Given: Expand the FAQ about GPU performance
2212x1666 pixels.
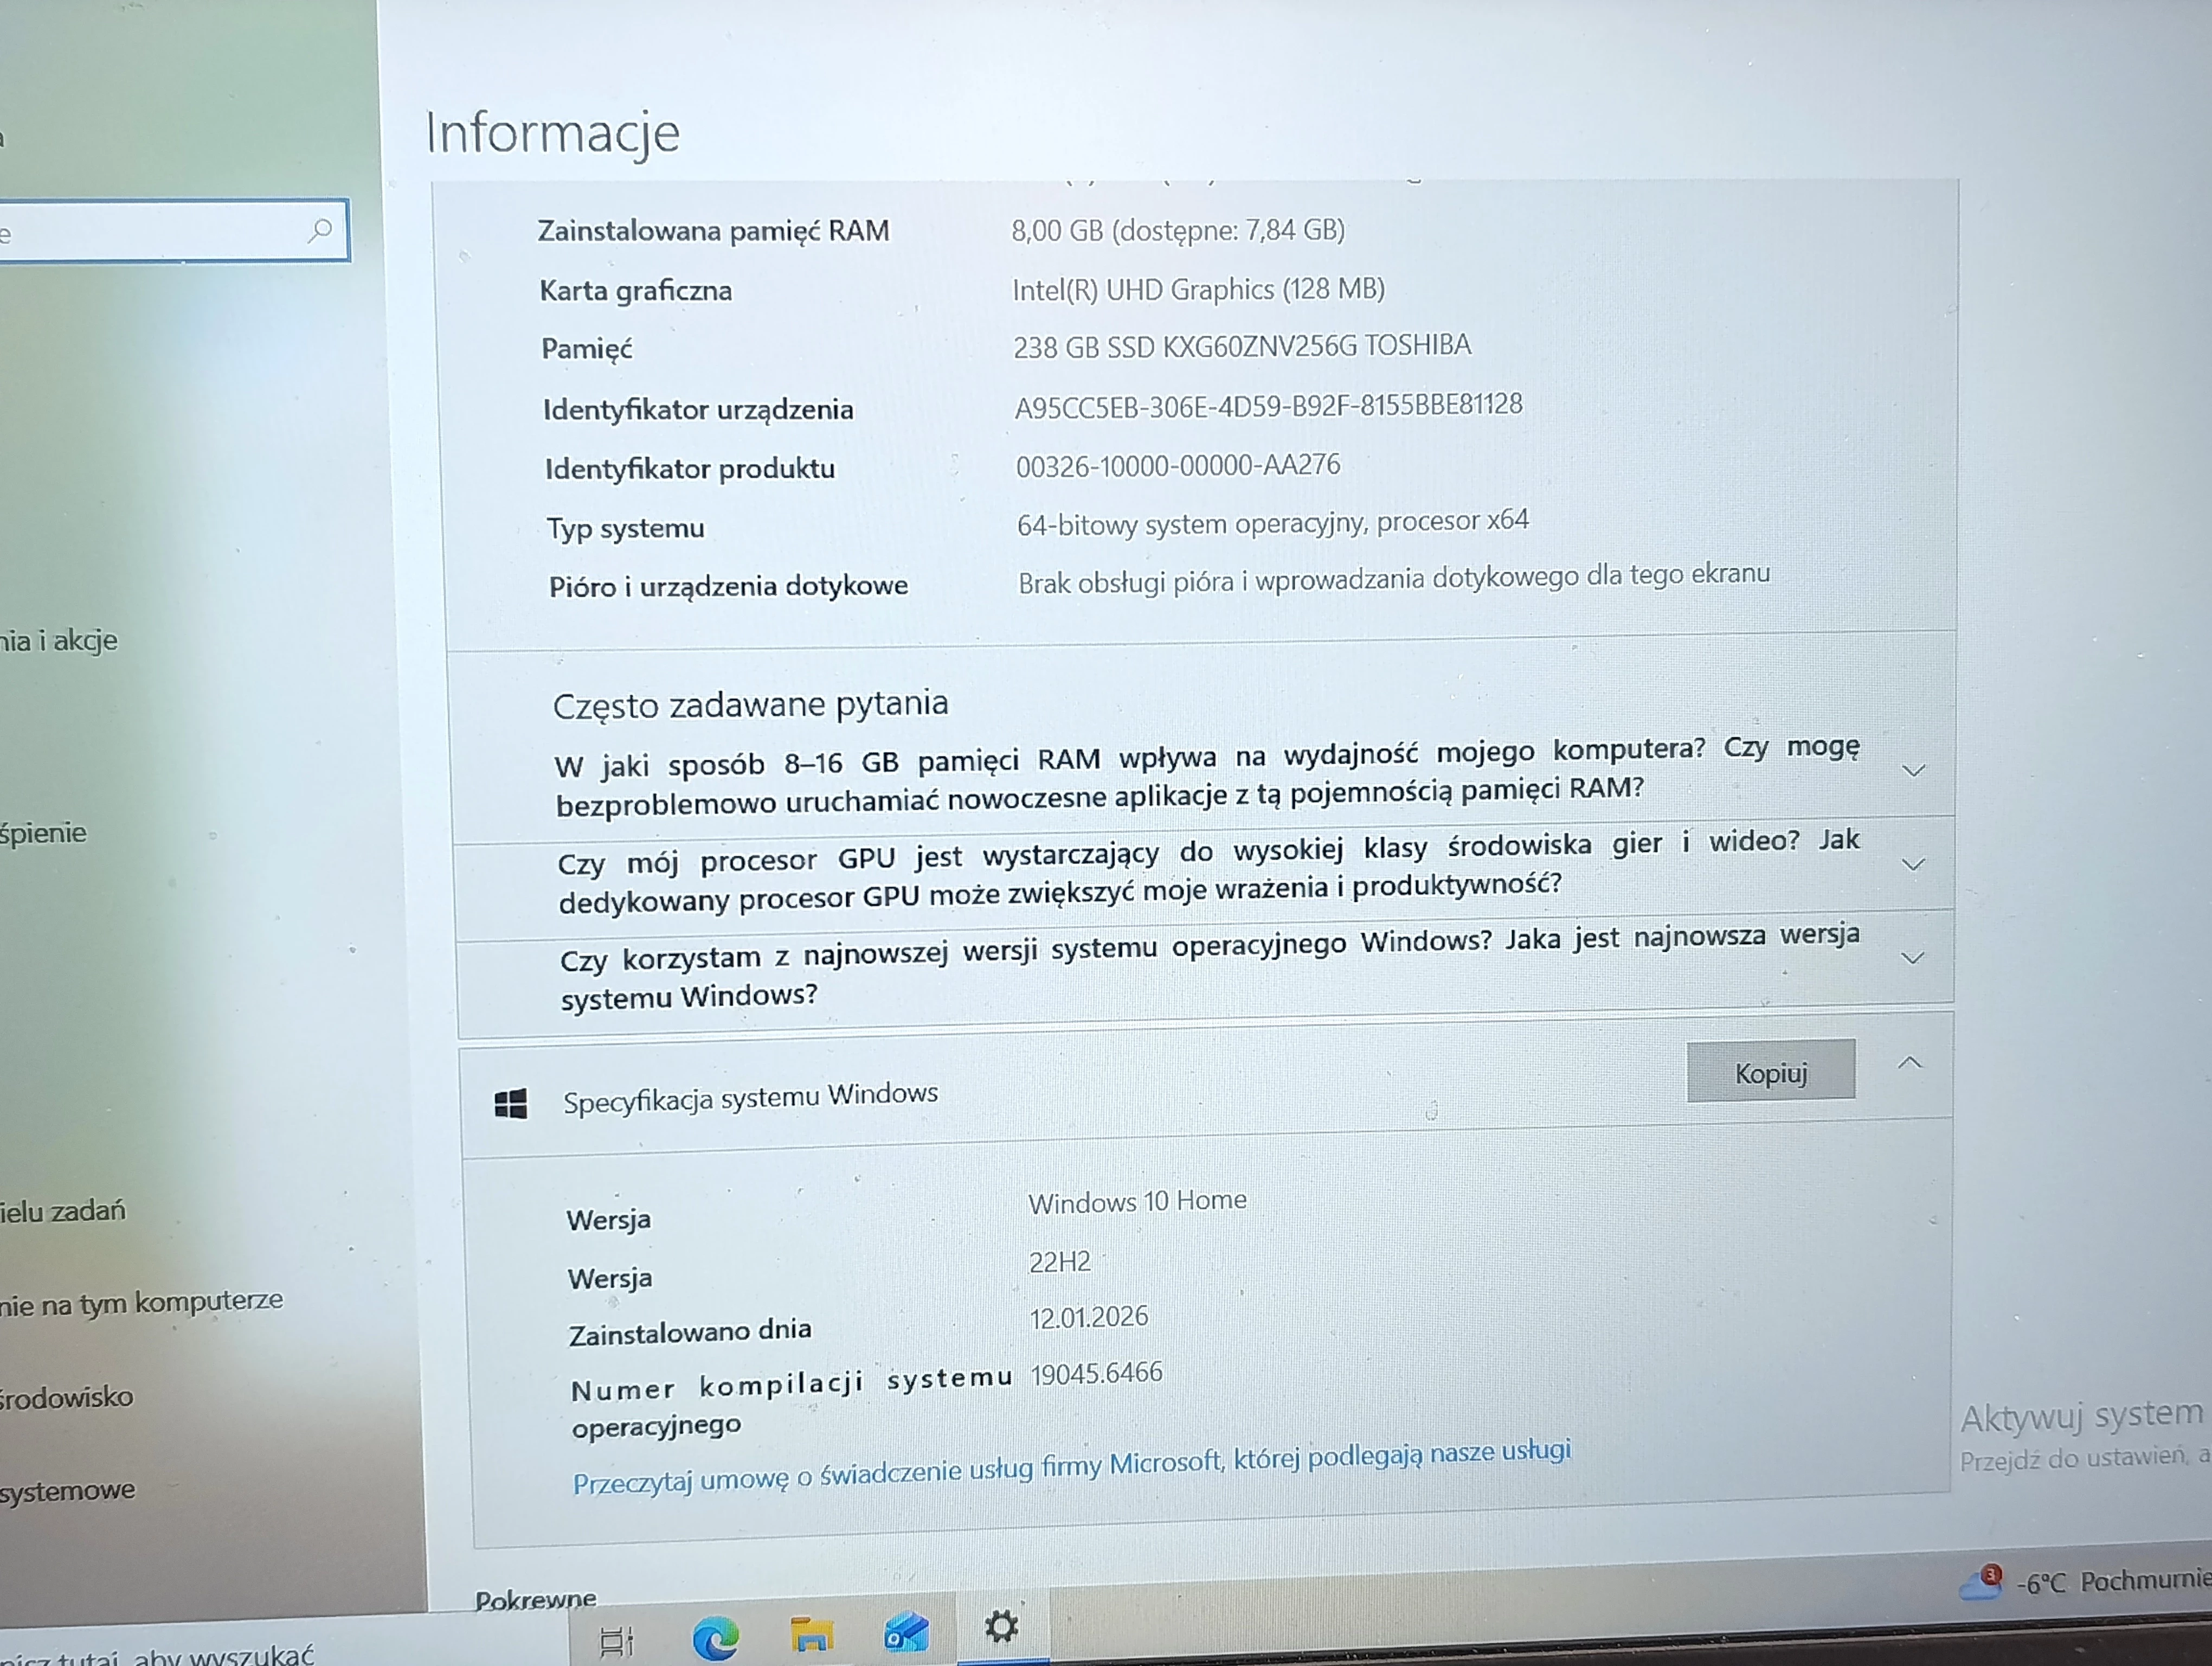Looking at the screenshot, I should click(x=1912, y=865).
